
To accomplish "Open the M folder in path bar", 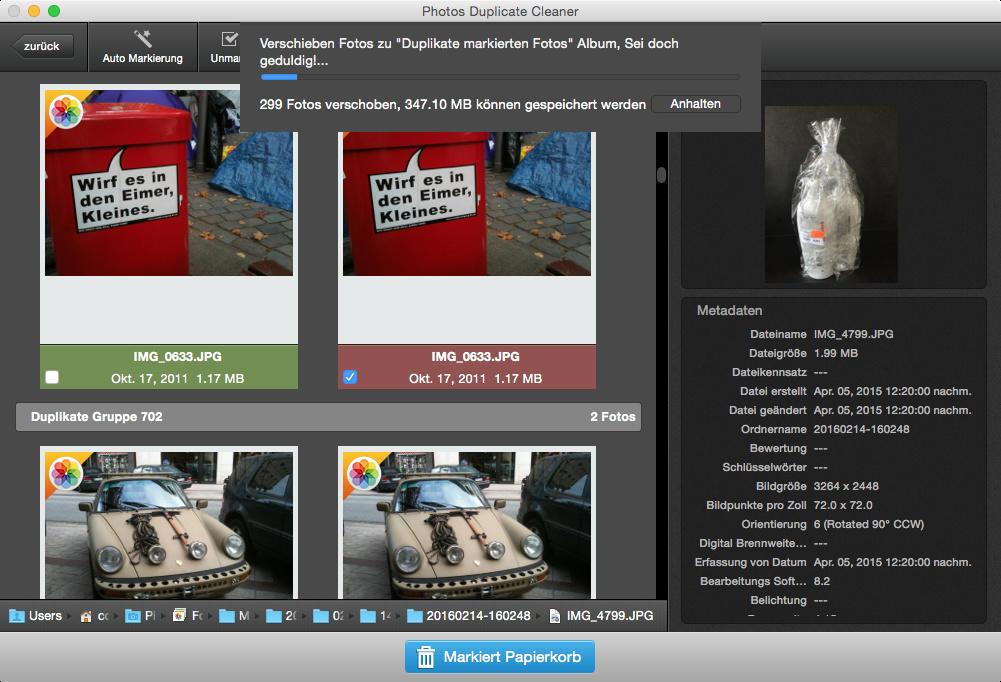I will point(234,616).
